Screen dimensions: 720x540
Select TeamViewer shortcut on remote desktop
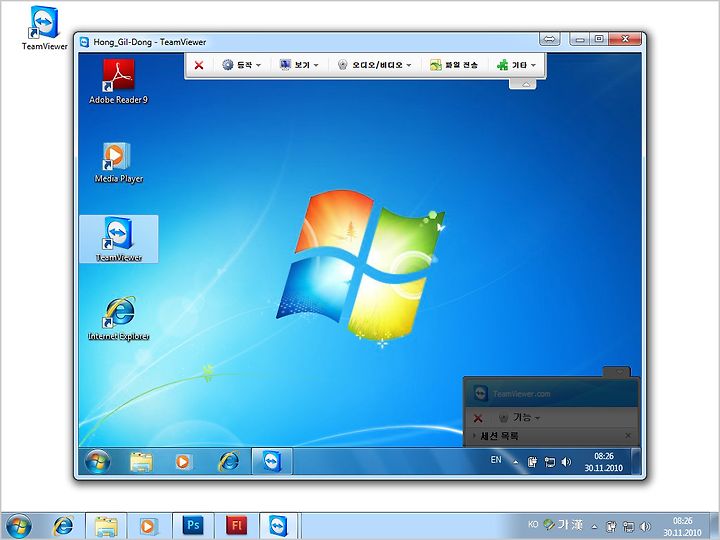click(118, 239)
